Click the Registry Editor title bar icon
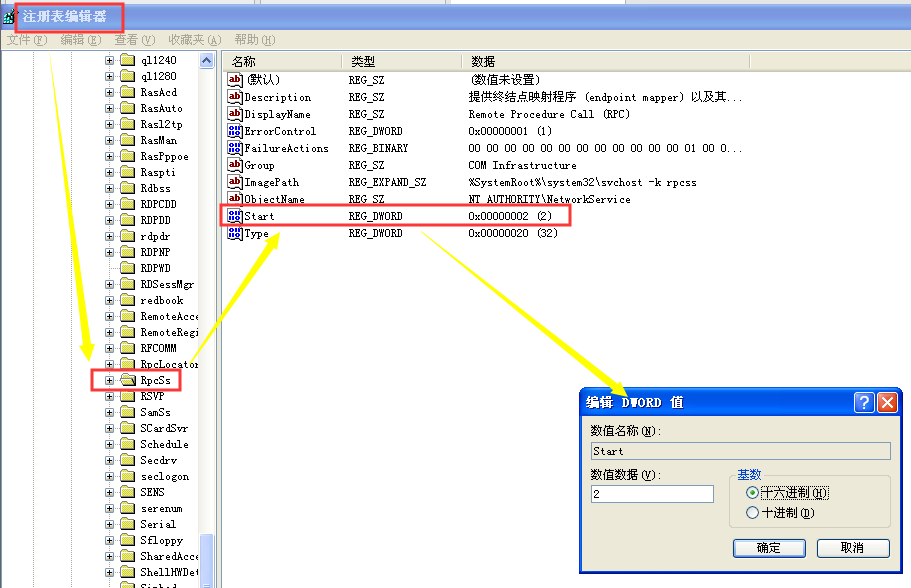The image size is (911, 588). click(8, 17)
